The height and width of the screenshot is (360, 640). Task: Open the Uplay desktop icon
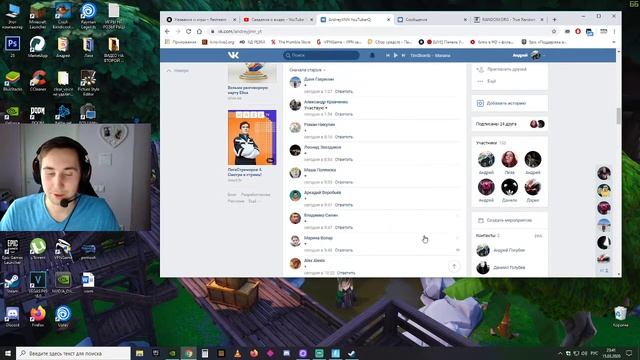tap(63, 317)
